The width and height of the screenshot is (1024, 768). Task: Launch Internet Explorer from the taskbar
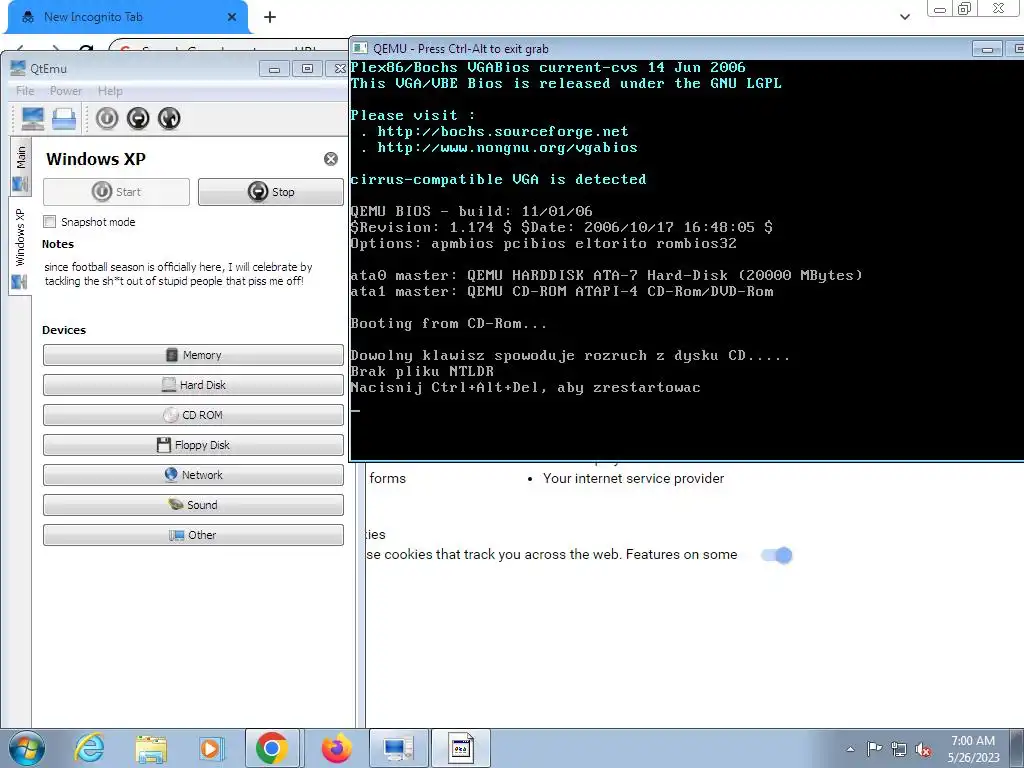[89, 748]
